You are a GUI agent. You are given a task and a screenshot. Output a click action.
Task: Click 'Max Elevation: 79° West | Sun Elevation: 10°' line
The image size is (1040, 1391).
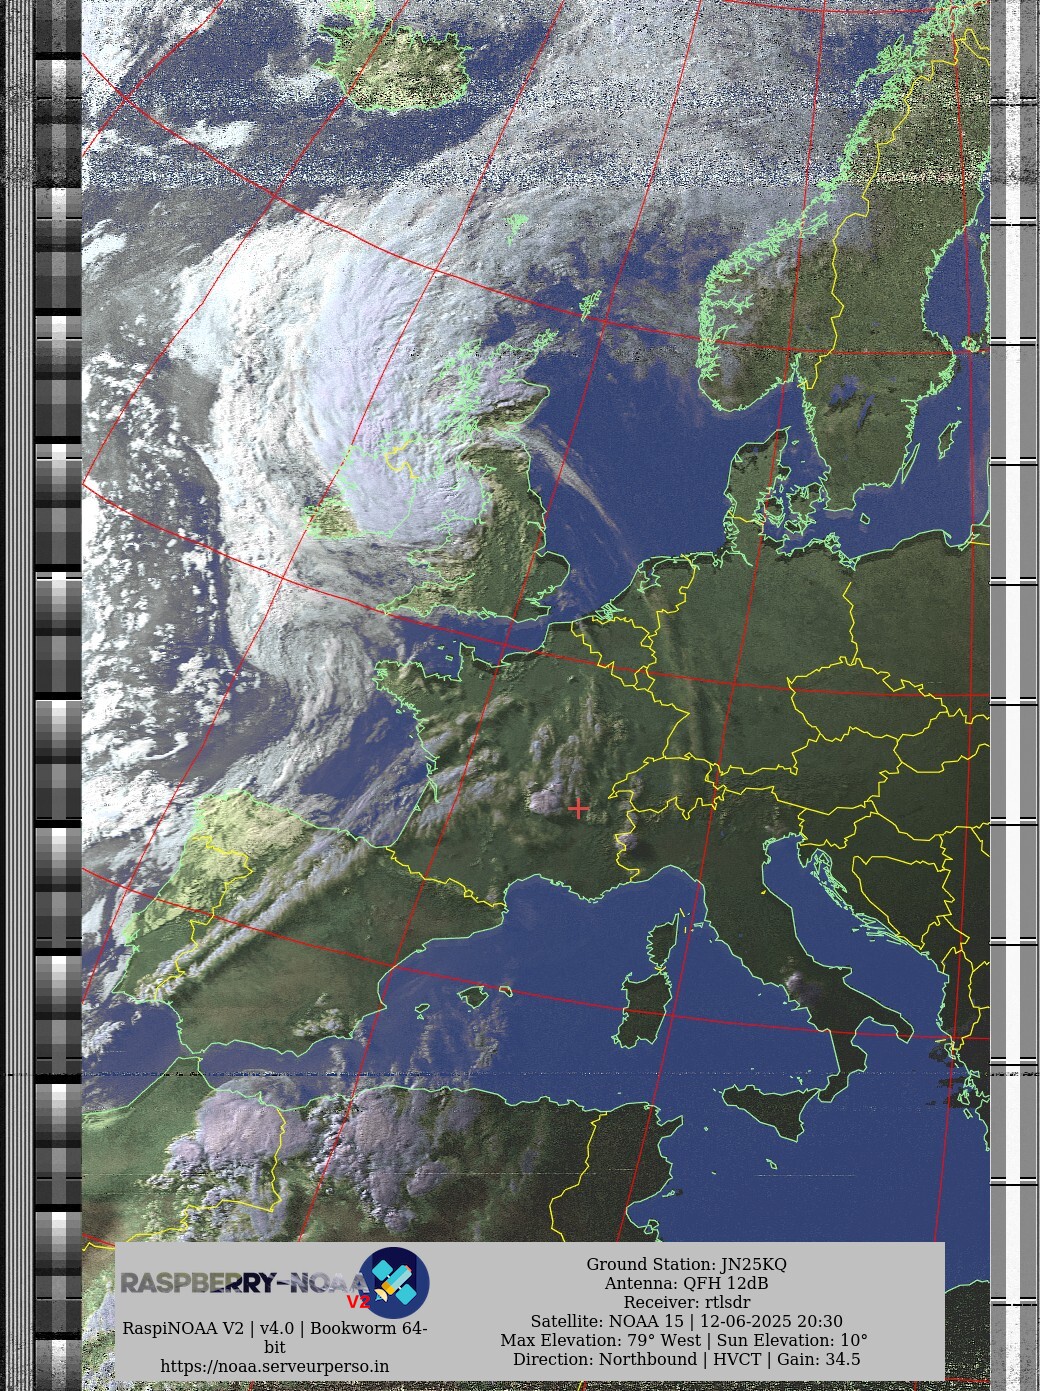click(x=684, y=1340)
